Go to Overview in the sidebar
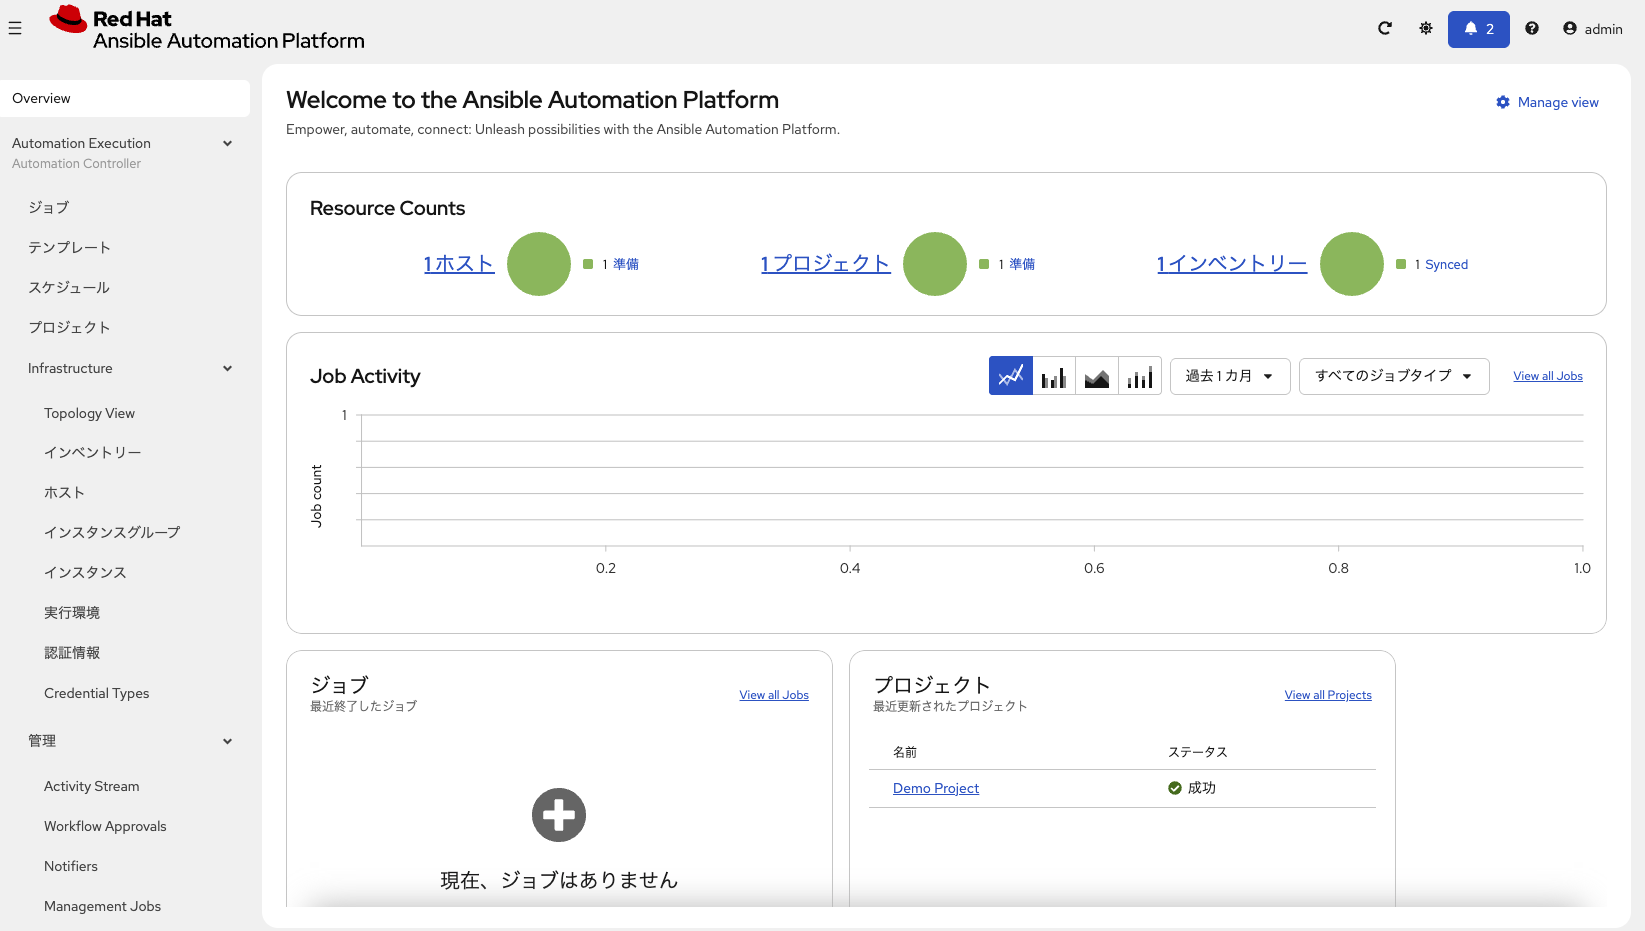This screenshot has height=931, width=1645. pos(125,98)
